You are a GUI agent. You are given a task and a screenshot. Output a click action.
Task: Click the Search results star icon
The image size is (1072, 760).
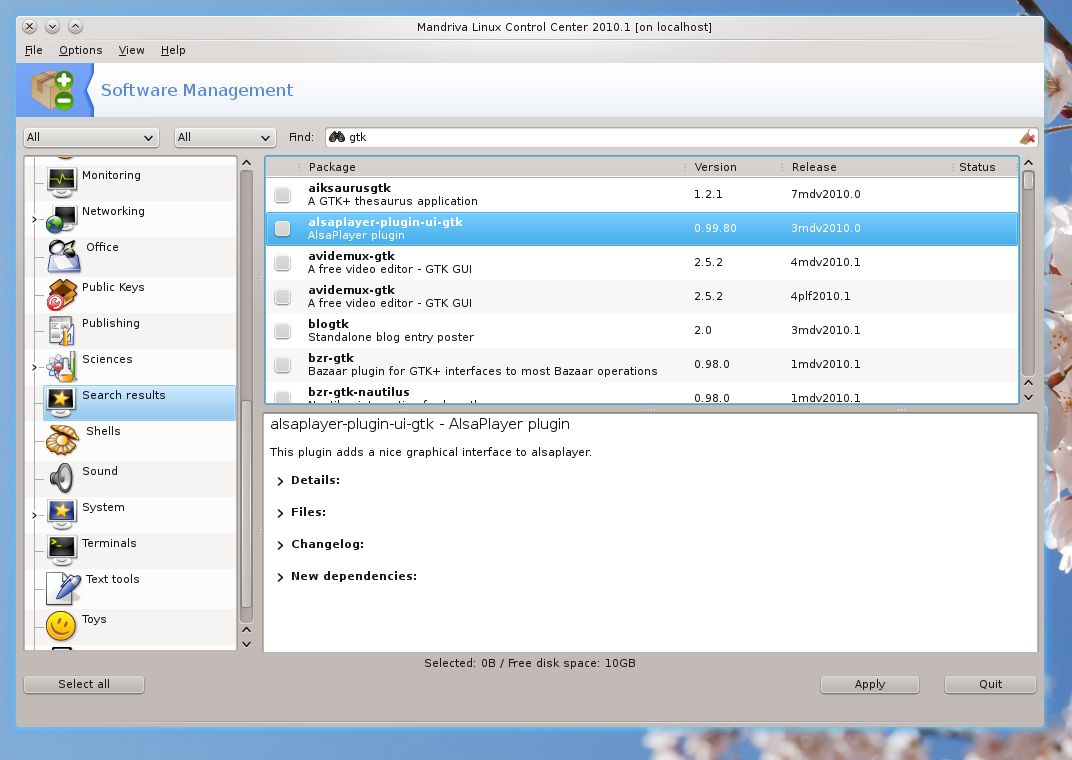[61, 403]
